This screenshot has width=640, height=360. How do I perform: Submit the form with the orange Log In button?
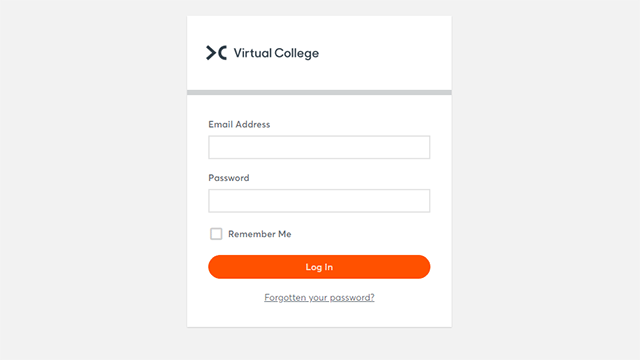click(319, 267)
